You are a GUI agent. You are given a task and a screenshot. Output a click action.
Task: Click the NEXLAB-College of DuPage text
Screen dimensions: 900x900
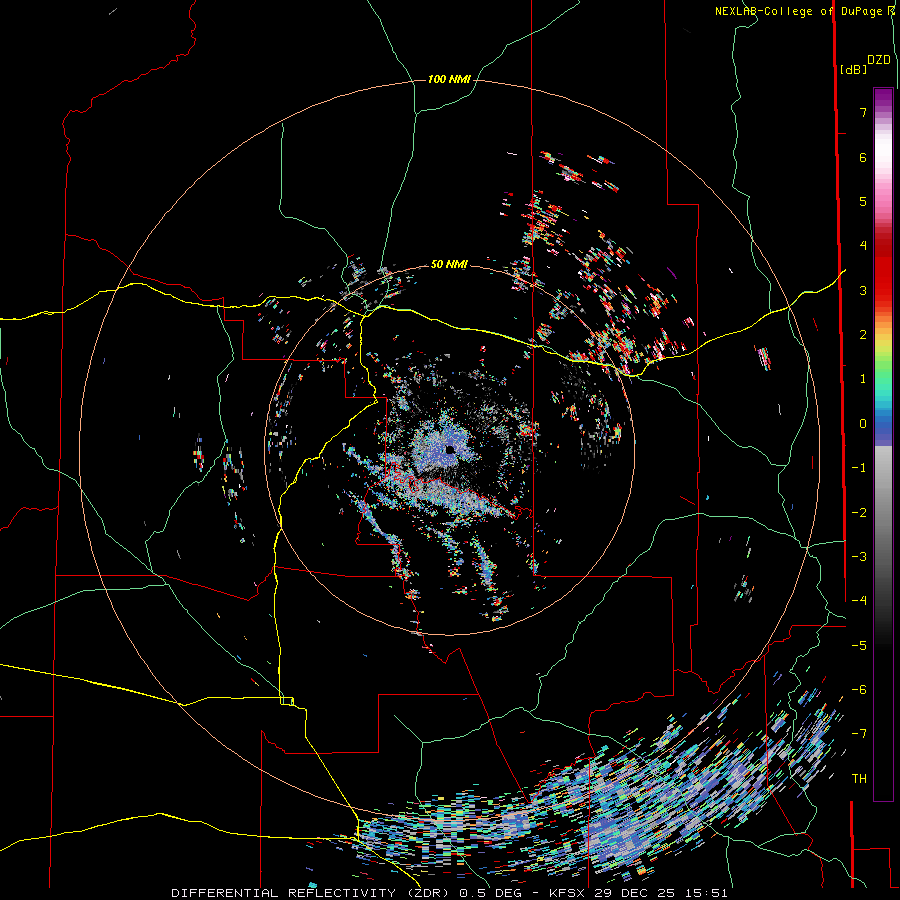click(x=800, y=11)
